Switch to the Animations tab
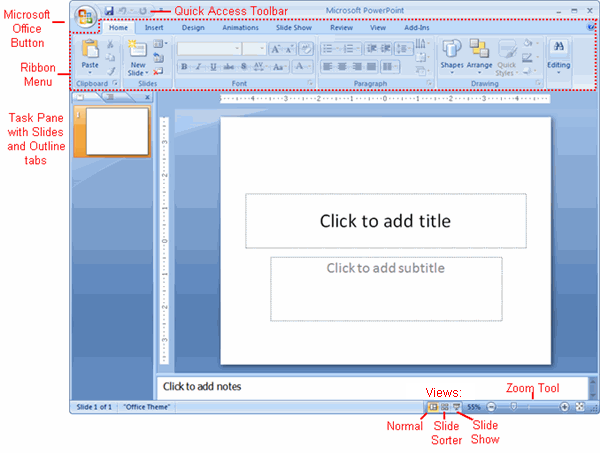The height and width of the screenshot is (453, 600). coord(240,28)
